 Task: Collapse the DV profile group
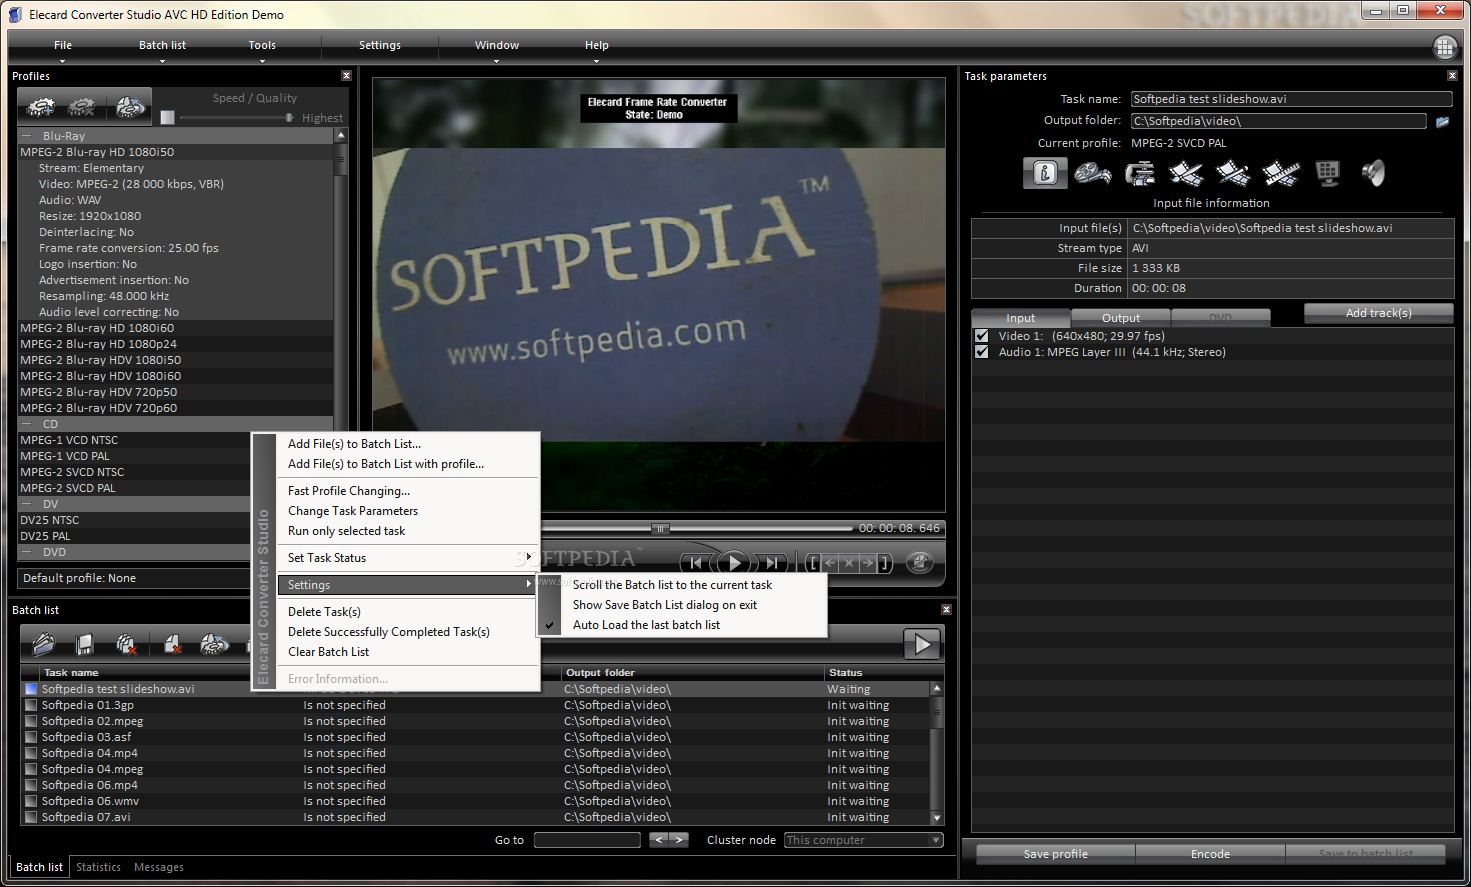point(27,504)
